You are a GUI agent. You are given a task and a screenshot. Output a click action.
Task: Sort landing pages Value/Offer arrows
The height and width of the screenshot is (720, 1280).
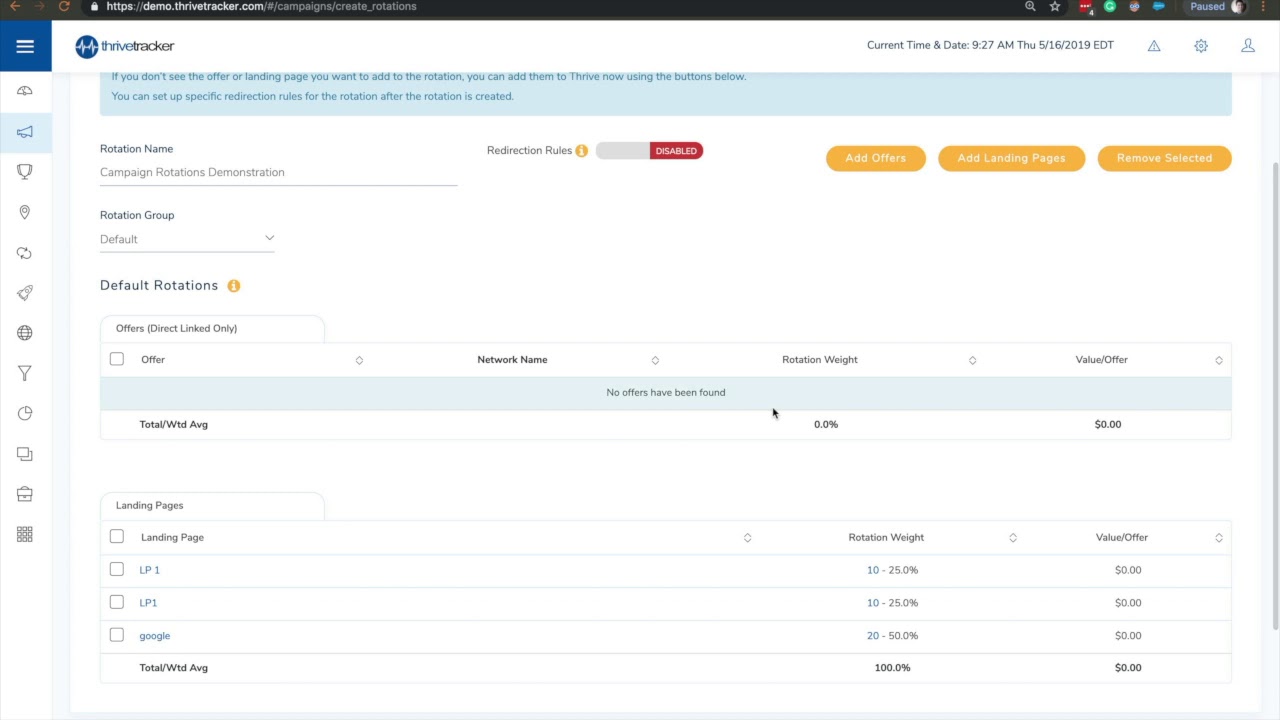pyautogui.click(x=1219, y=538)
